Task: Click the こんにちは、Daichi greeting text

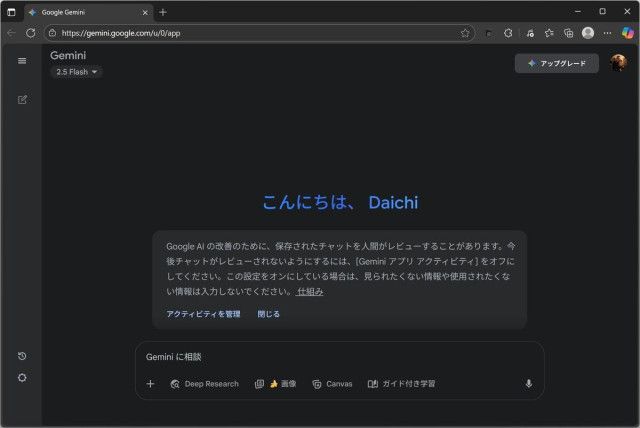Action: point(340,202)
